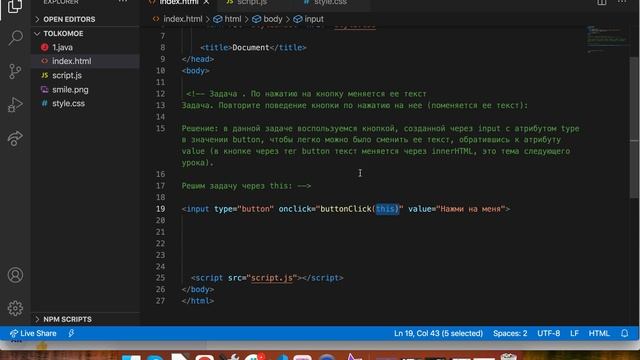Click index.html in the breadcrumb
640x360 pixels.
[x=182, y=19]
